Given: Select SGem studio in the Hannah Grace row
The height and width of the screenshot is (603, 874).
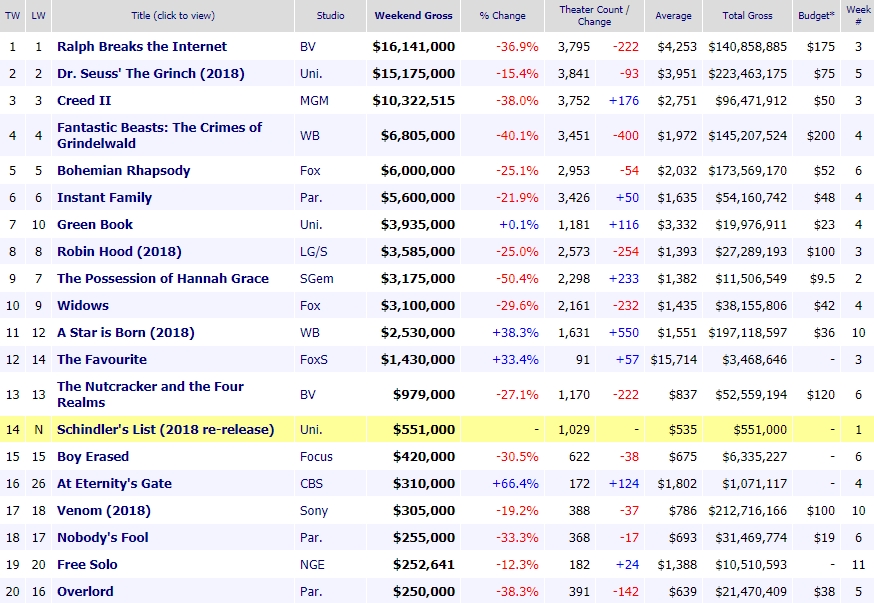Looking at the screenshot, I should pos(317,279).
